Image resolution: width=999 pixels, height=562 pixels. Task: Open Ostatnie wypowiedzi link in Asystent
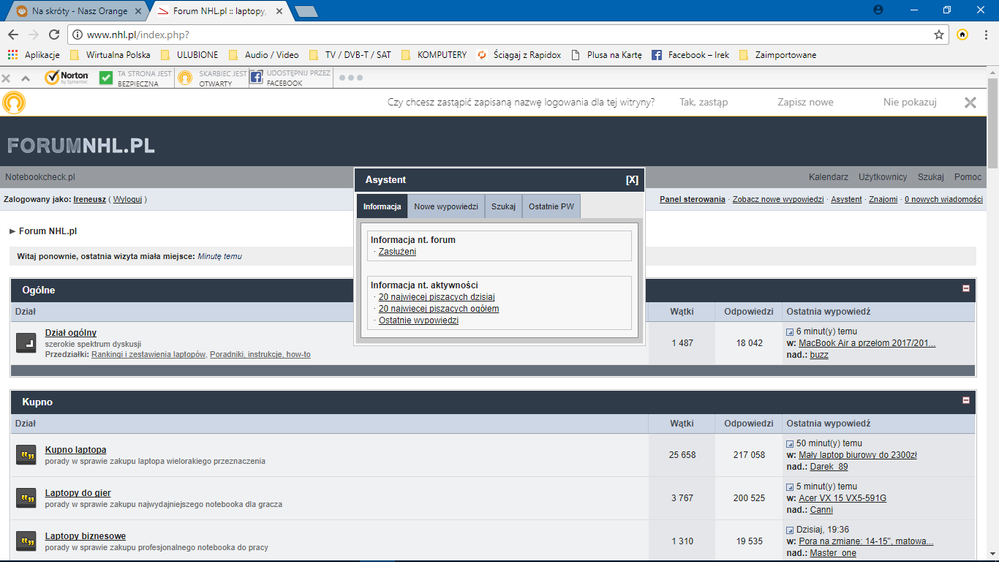point(418,320)
